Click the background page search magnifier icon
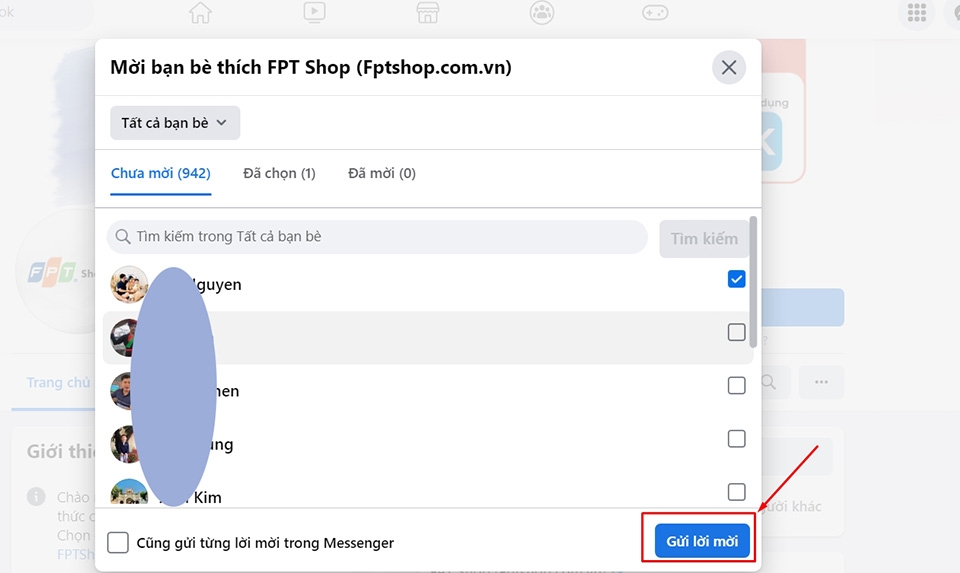960x573 pixels. [x=769, y=383]
